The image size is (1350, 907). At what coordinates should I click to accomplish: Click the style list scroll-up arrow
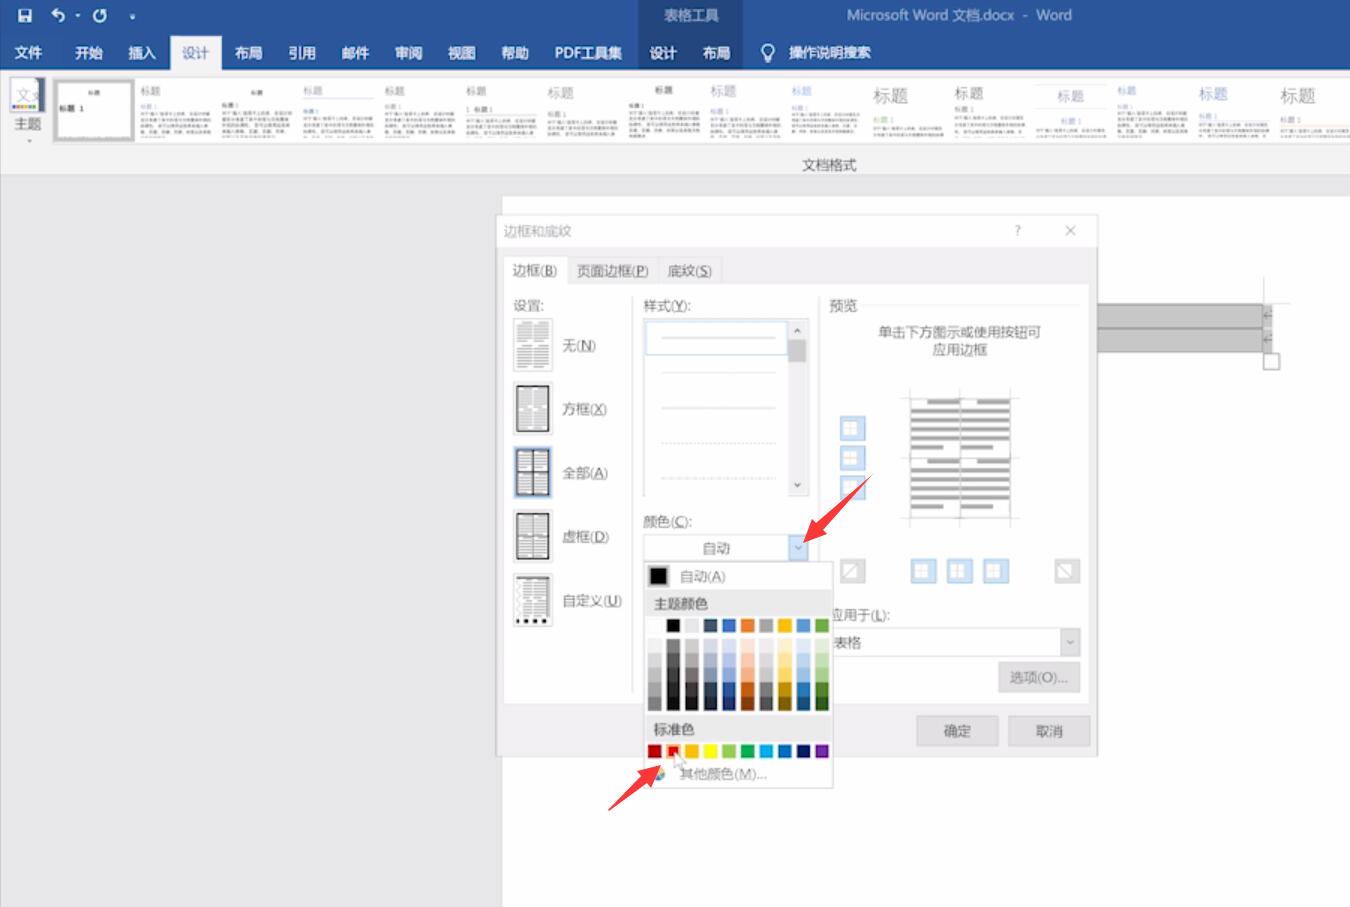[x=797, y=330]
